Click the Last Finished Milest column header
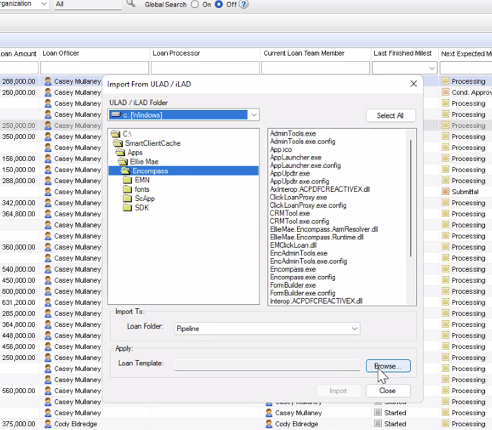Viewport: 492px width, 430px height. [x=403, y=53]
